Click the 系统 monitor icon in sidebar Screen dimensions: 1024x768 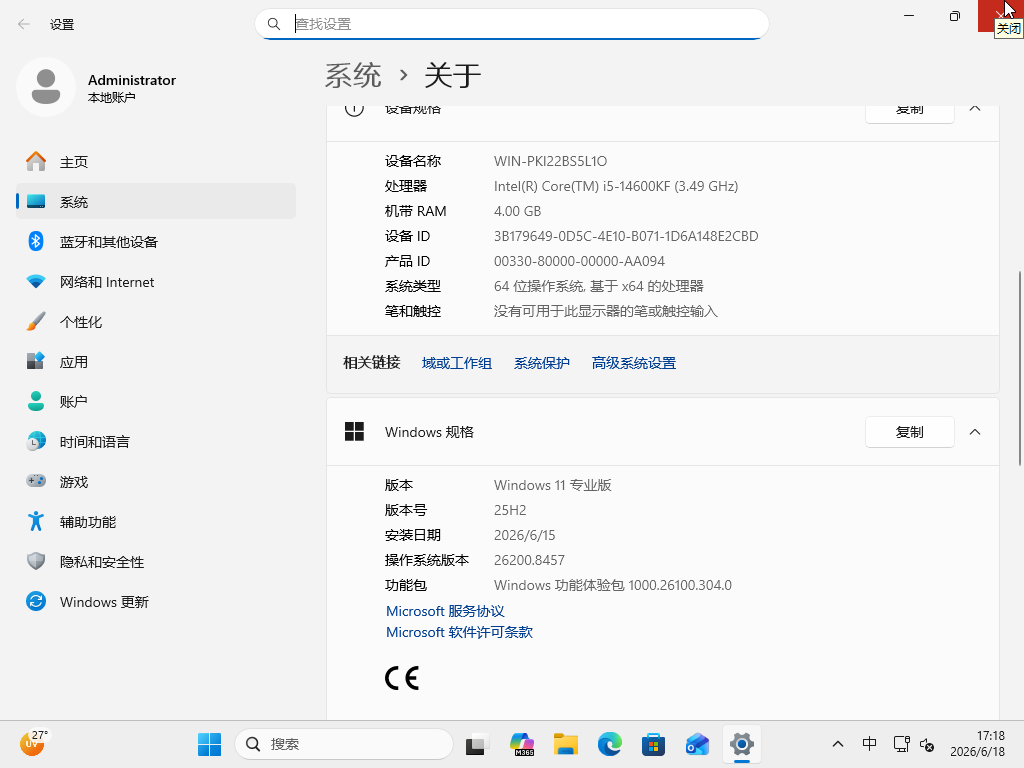coord(36,201)
